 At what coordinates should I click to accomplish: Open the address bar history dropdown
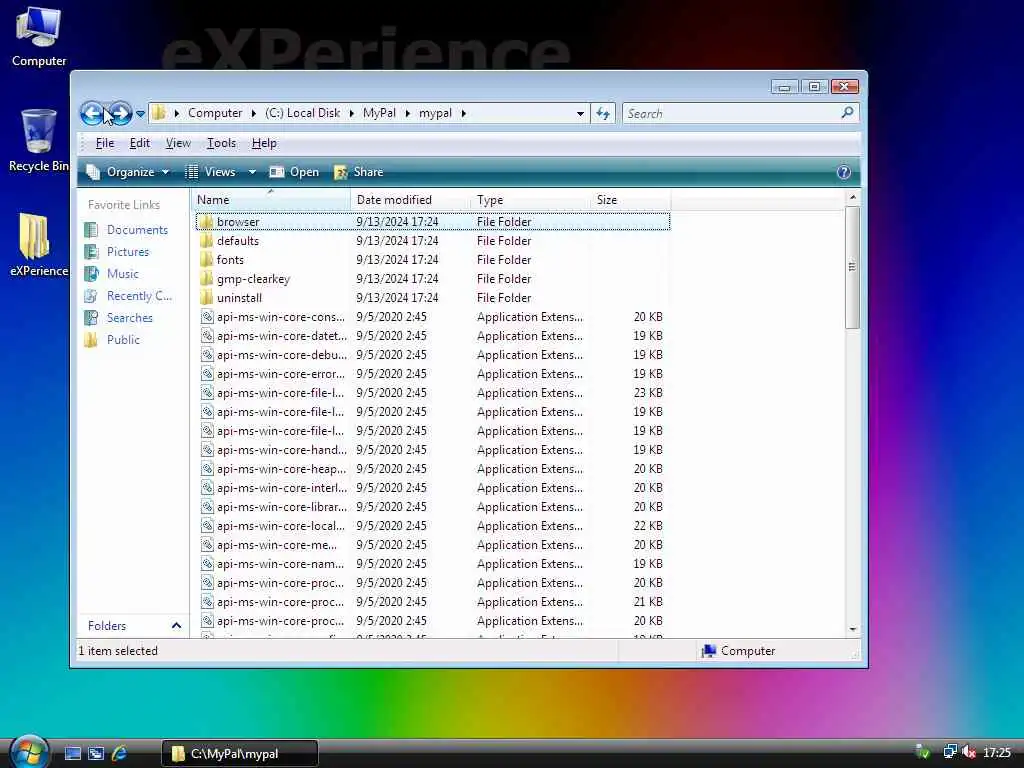click(x=580, y=114)
